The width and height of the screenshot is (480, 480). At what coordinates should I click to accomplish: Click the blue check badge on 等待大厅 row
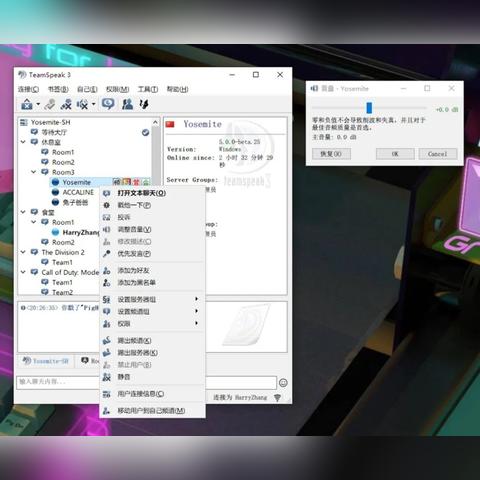click(x=145, y=133)
